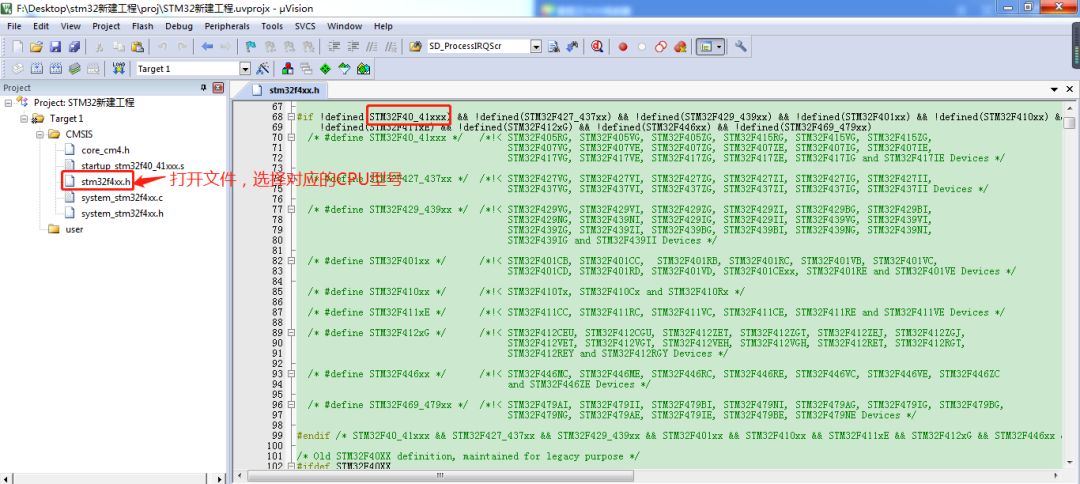This screenshot has width=1080, height=484.
Task: Select system_stm32f4xx.h file
Action: click(x=122, y=213)
